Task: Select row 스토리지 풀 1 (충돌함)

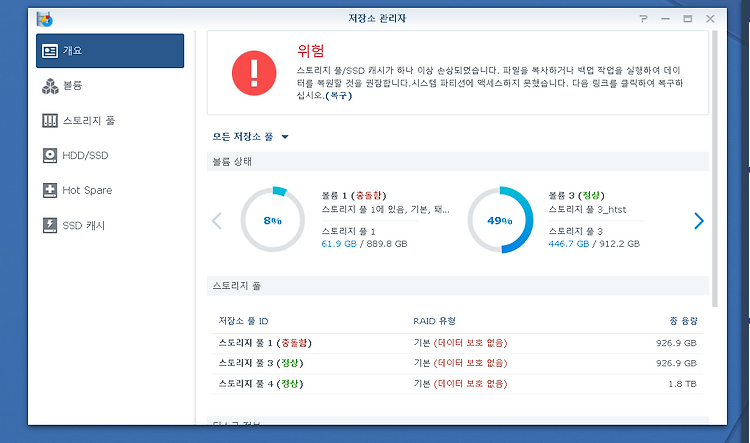Action: [457, 343]
